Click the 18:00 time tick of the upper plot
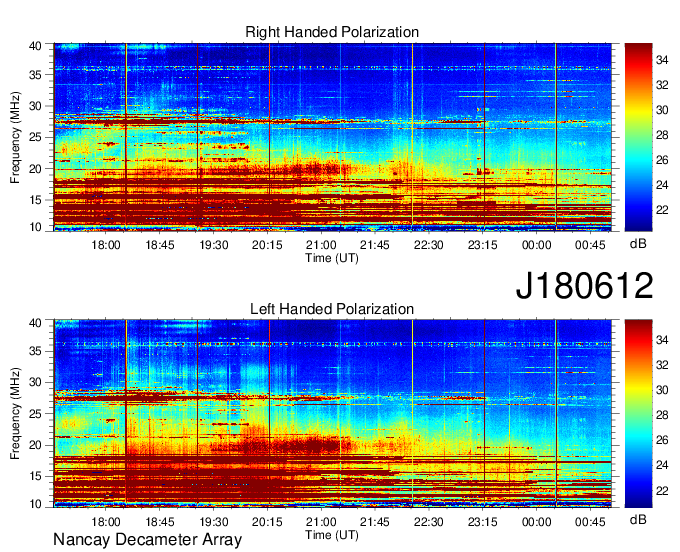680x552 pixels. pyautogui.click(x=106, y=245)
